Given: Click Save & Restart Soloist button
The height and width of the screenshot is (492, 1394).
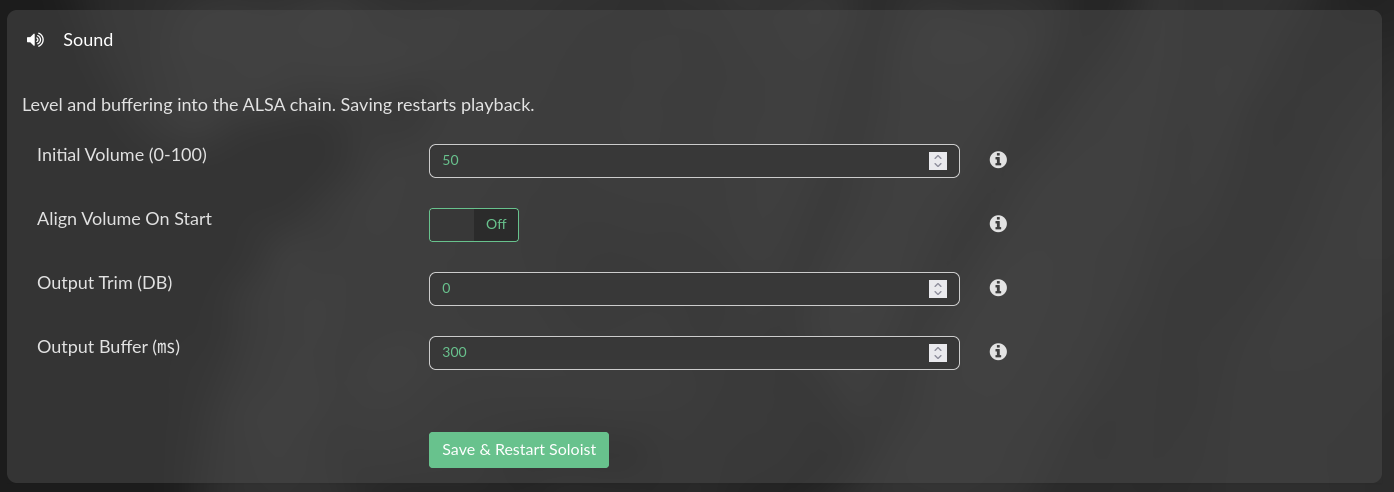Looking at the screenshot, I should coord(519,450).
